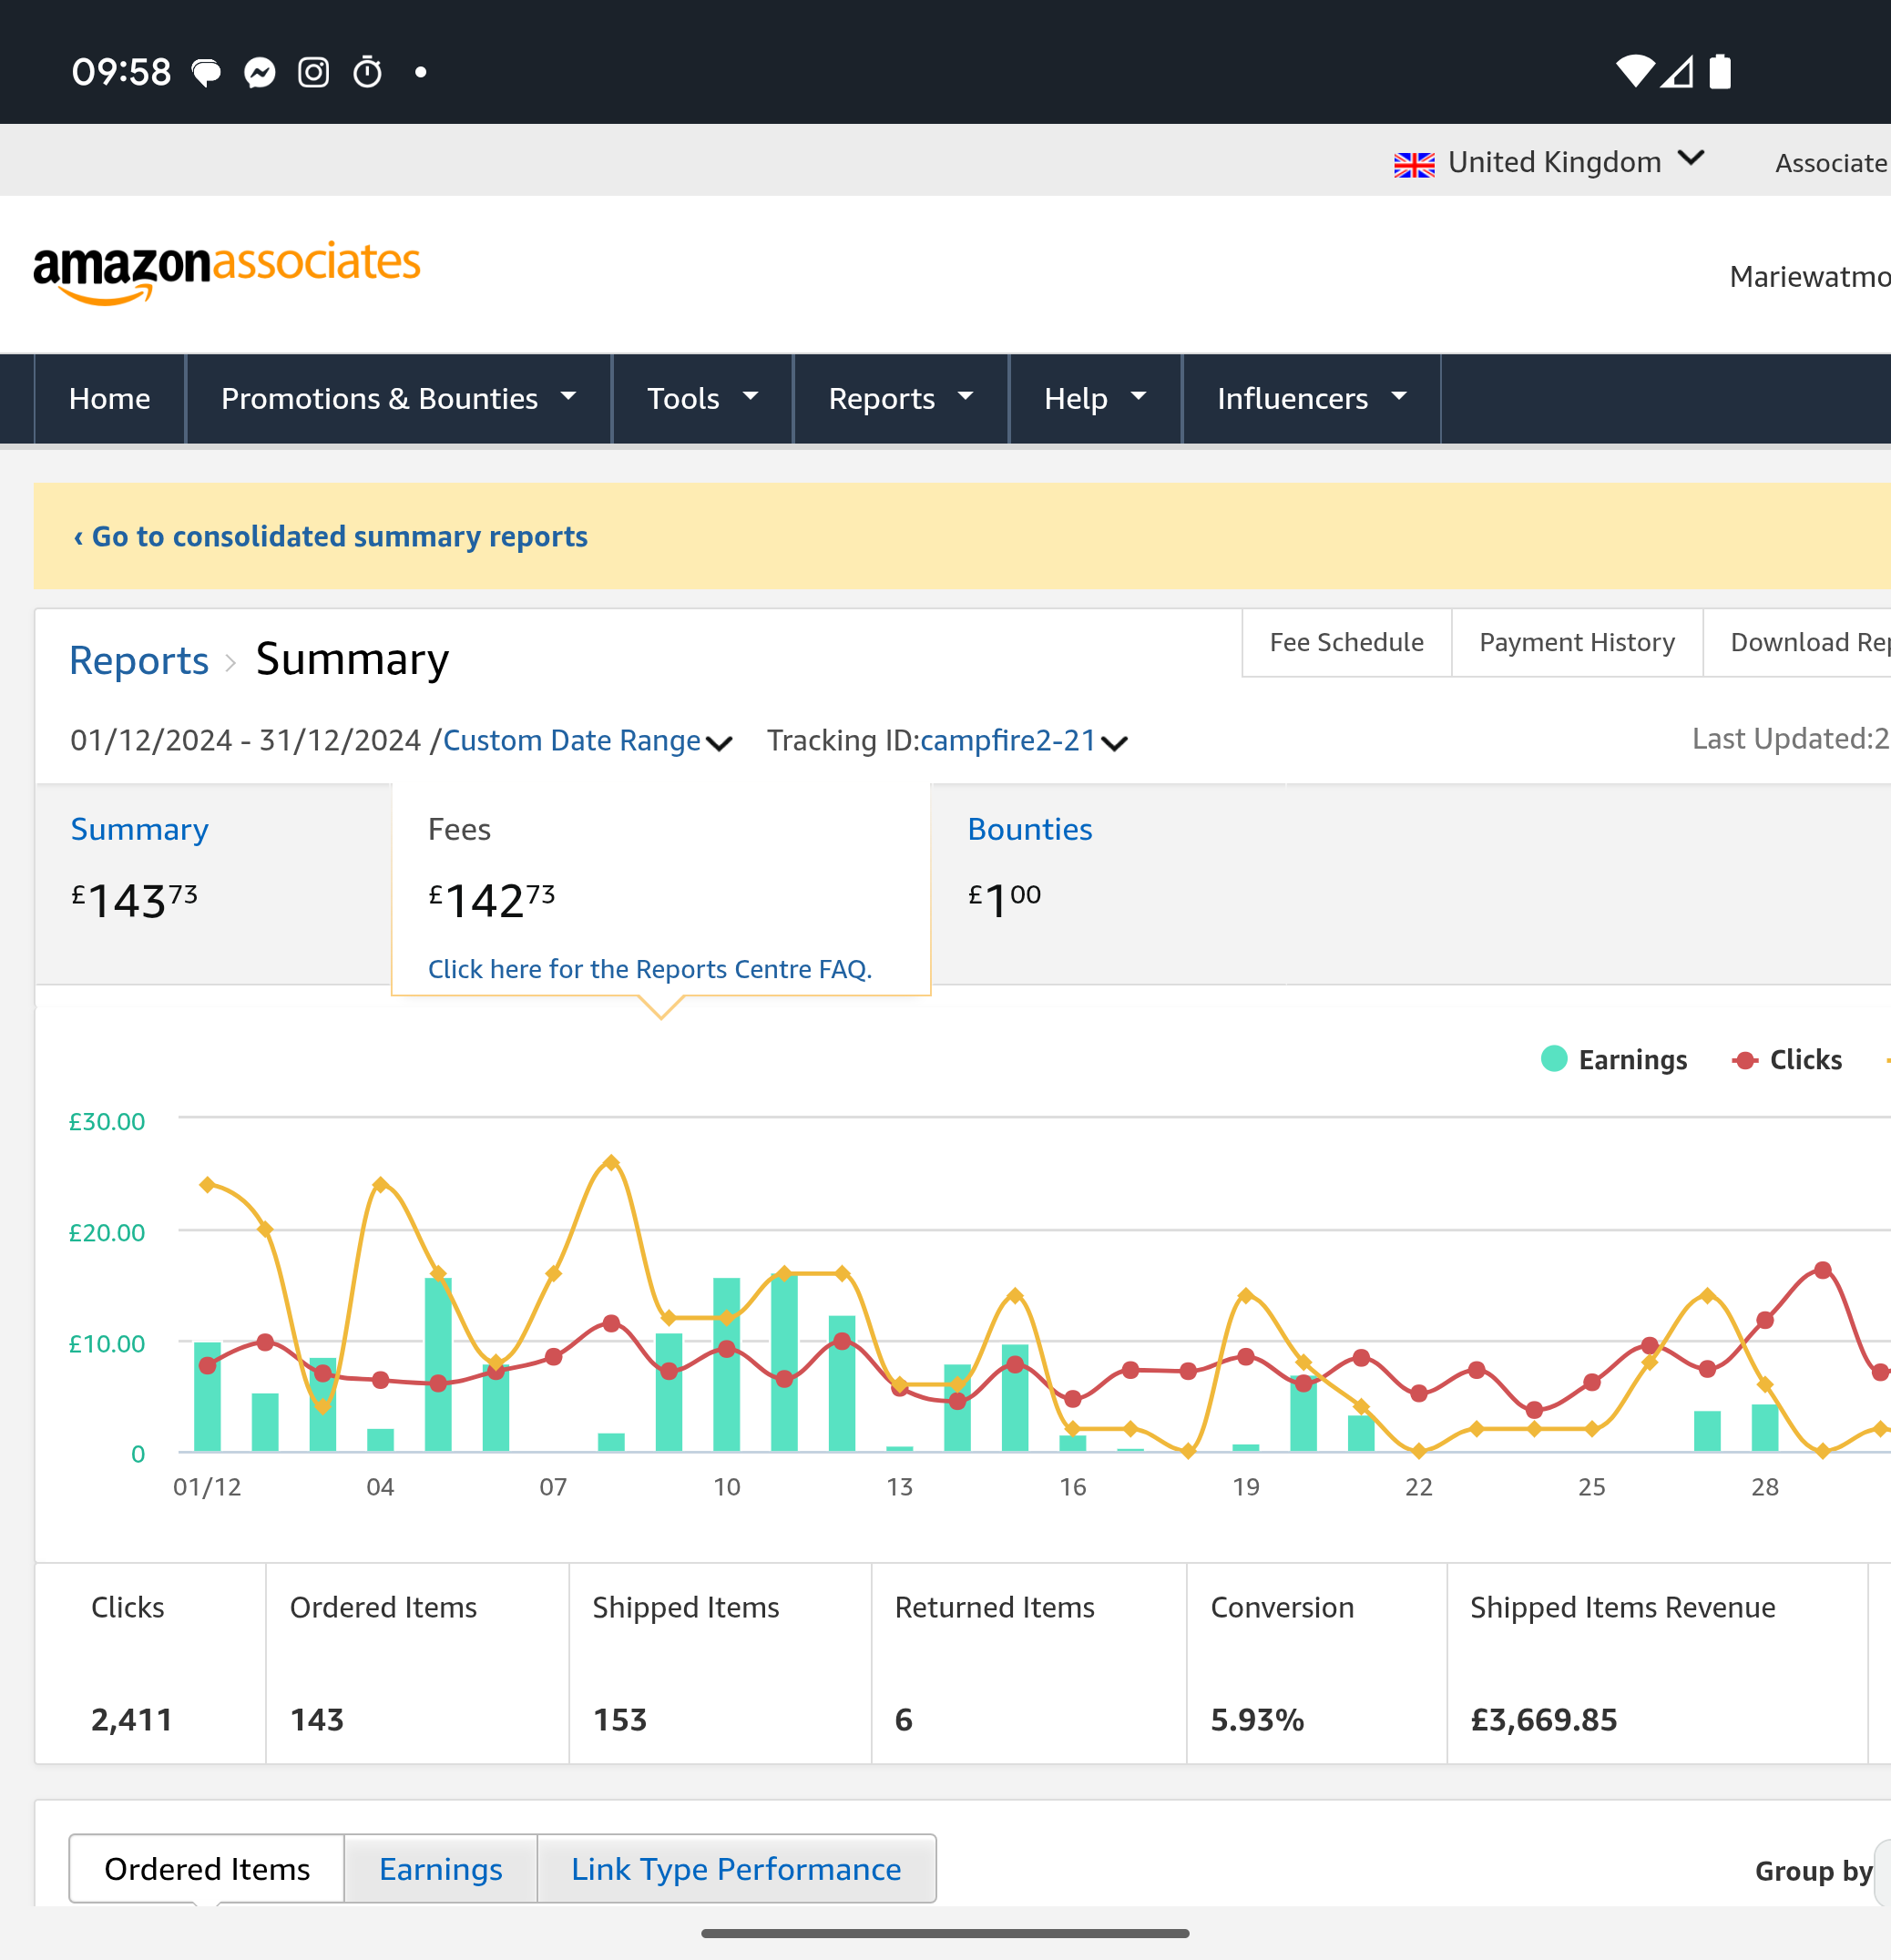Click the Conversion value 5.93%
Image resolution: width=1891 pixels, height=1960 pixels.
(1258, 1720)
